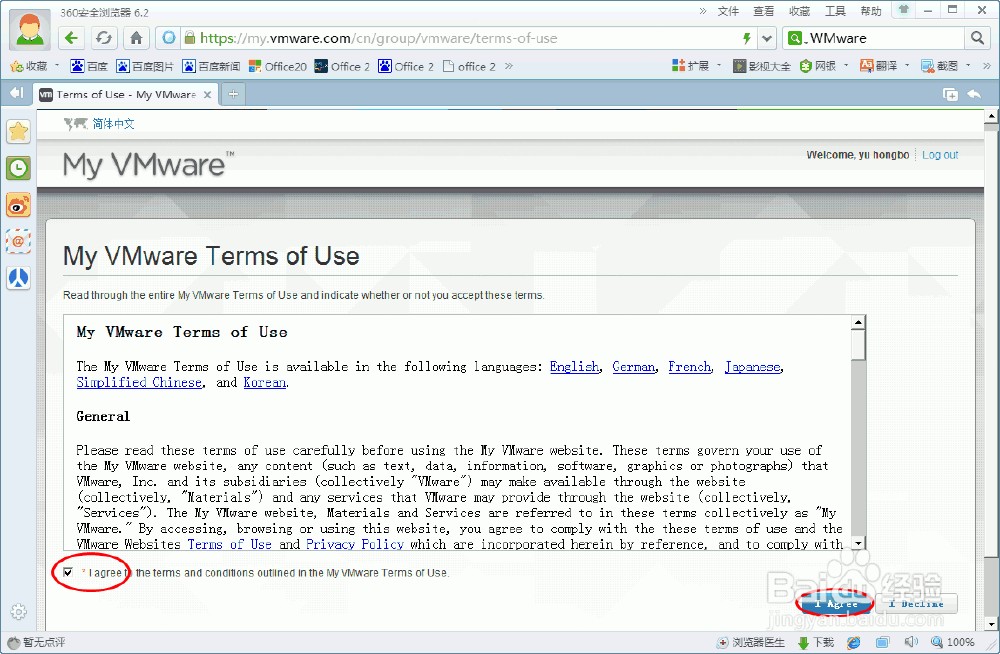
Task: Toggle the speed mode lightning icon
Action: (x=748, y=37)
